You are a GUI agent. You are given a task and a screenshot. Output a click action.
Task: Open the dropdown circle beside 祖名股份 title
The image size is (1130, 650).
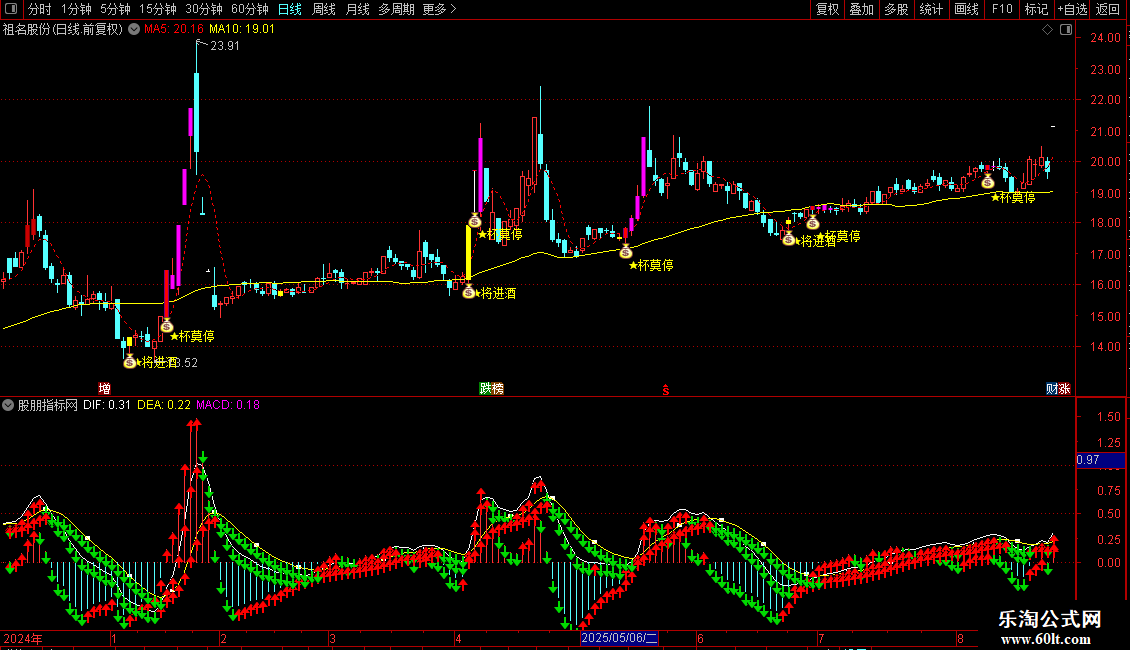pyautogui.click(x=134, y=29)
